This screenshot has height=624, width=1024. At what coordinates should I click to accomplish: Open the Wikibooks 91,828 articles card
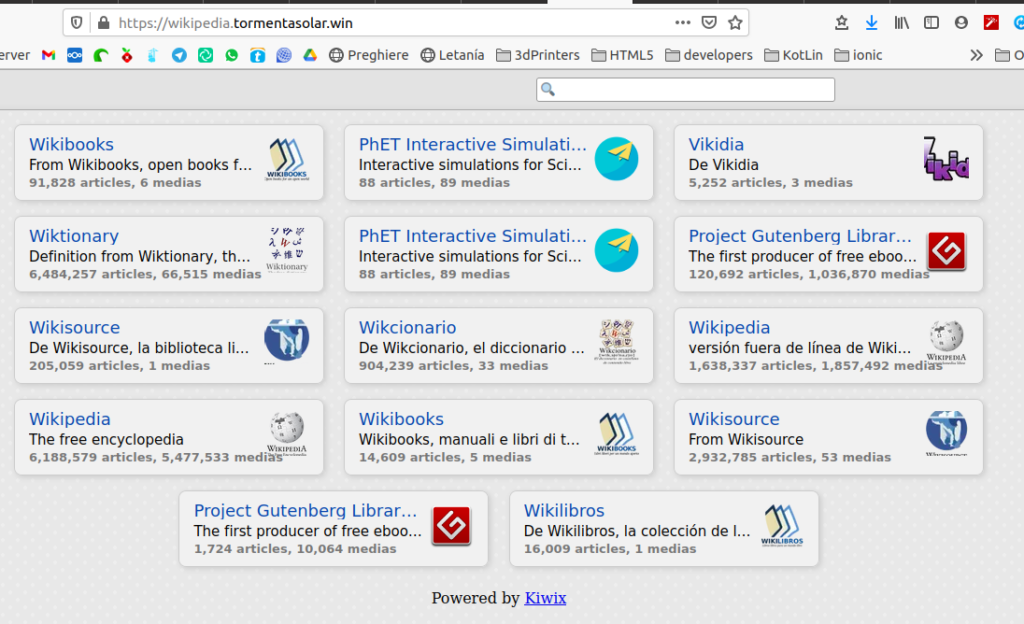point(168,163)
